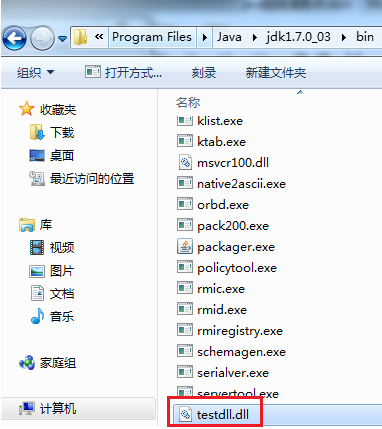
Task: Open dropdown arrow after Program Files
Action: (205, 37)
